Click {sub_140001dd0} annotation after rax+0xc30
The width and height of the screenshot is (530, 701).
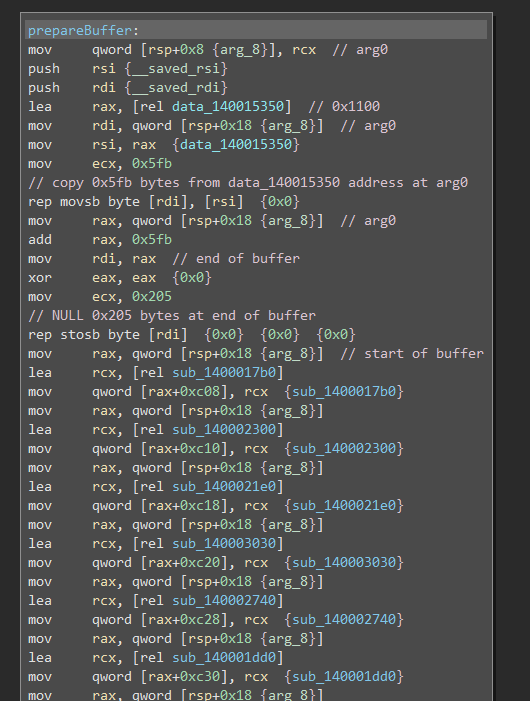(x=344, y=676)
